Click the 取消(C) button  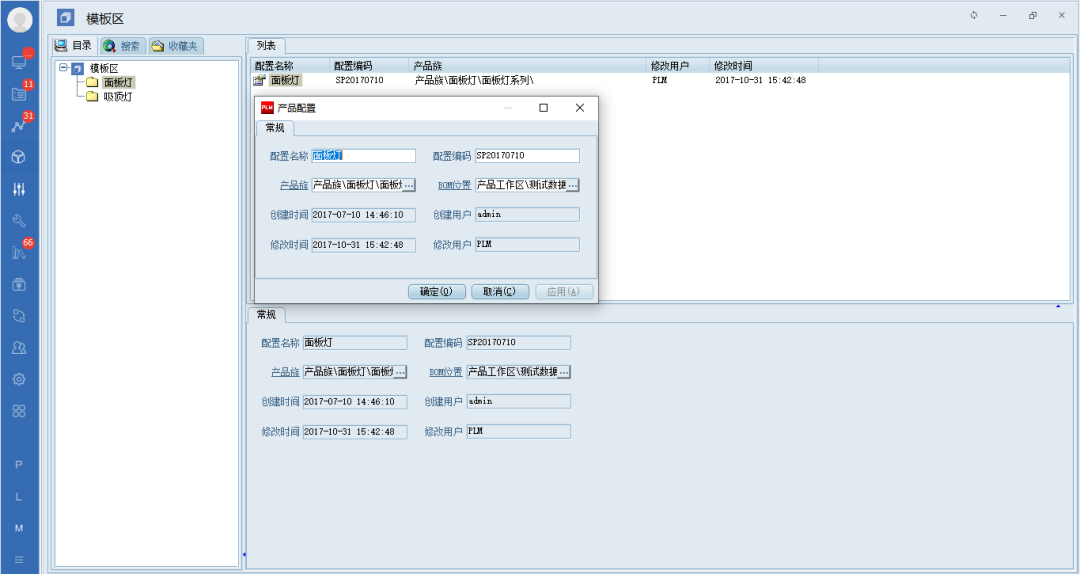point(499,292)
